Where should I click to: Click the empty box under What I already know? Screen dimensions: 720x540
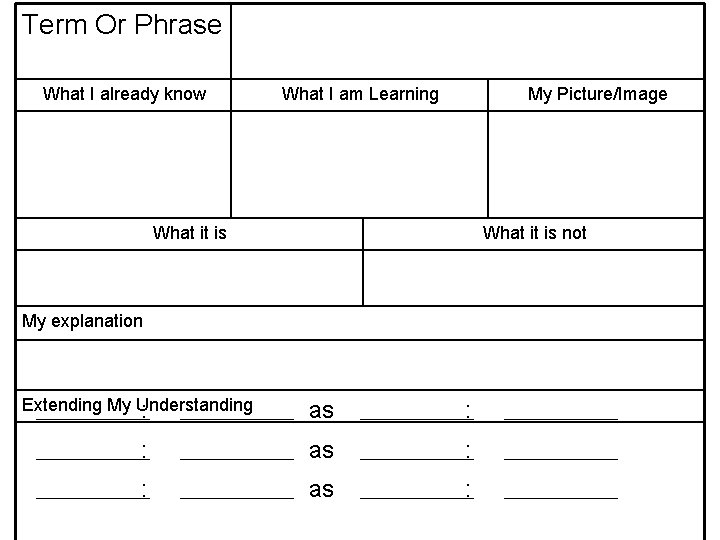pyautogui.click(x=124, y=164)
